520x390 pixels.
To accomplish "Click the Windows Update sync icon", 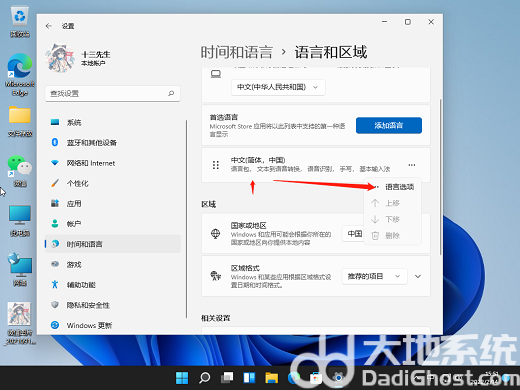I will pyautogui.click(x=55, y=325).
